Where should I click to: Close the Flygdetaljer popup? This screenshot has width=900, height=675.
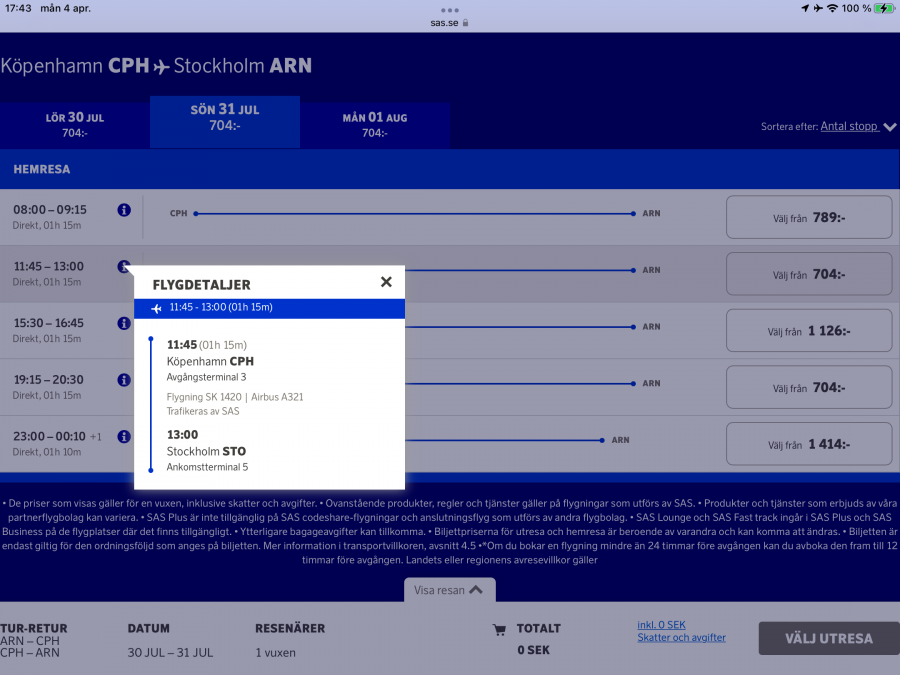(x=386, y=282)
